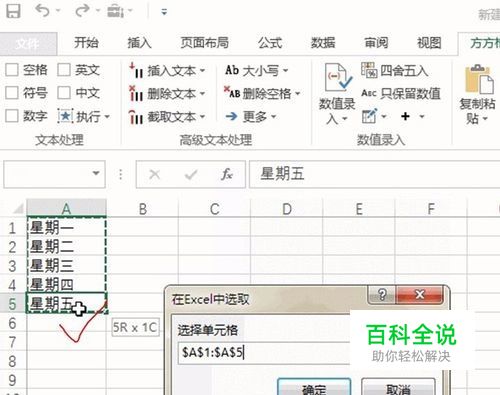Viewport: 500px width, 395px height.
Task: Click cell containing 星期二
Action: click(x=66, y=247)
